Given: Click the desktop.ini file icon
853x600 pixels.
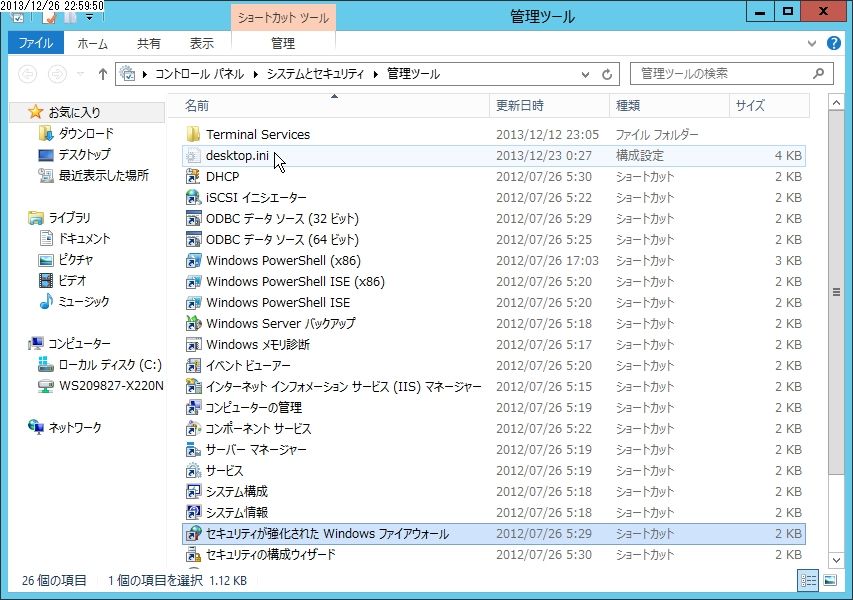Looking at the screenshot, I should (193, 156).
